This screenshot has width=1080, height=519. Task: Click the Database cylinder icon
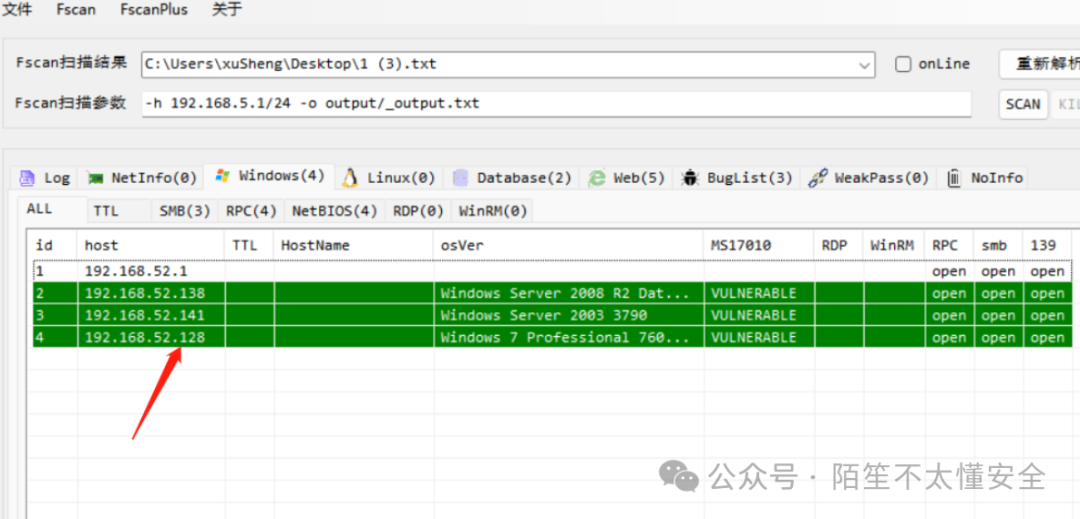point(460,178)
